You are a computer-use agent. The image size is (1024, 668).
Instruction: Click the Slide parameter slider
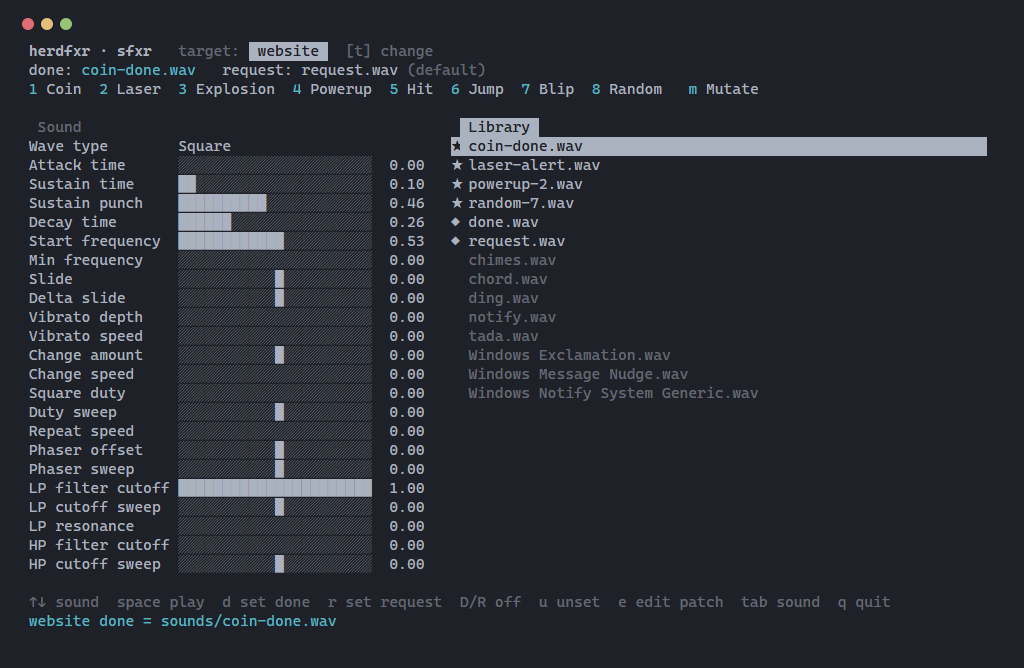click(x=275, y=279)
